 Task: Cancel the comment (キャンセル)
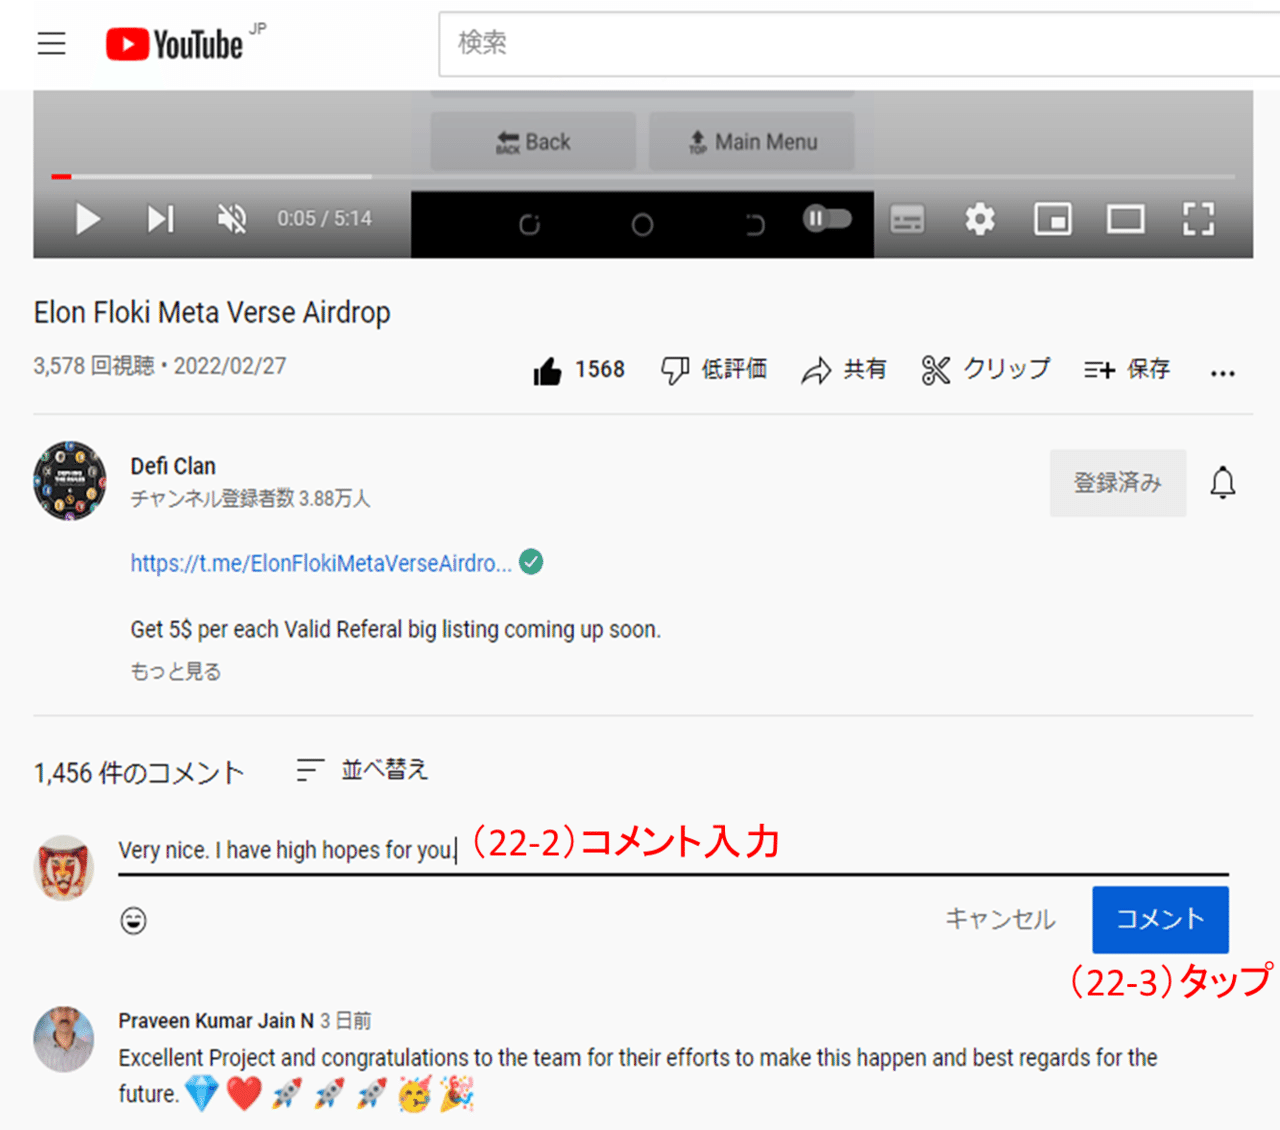tap(1001, 919)
